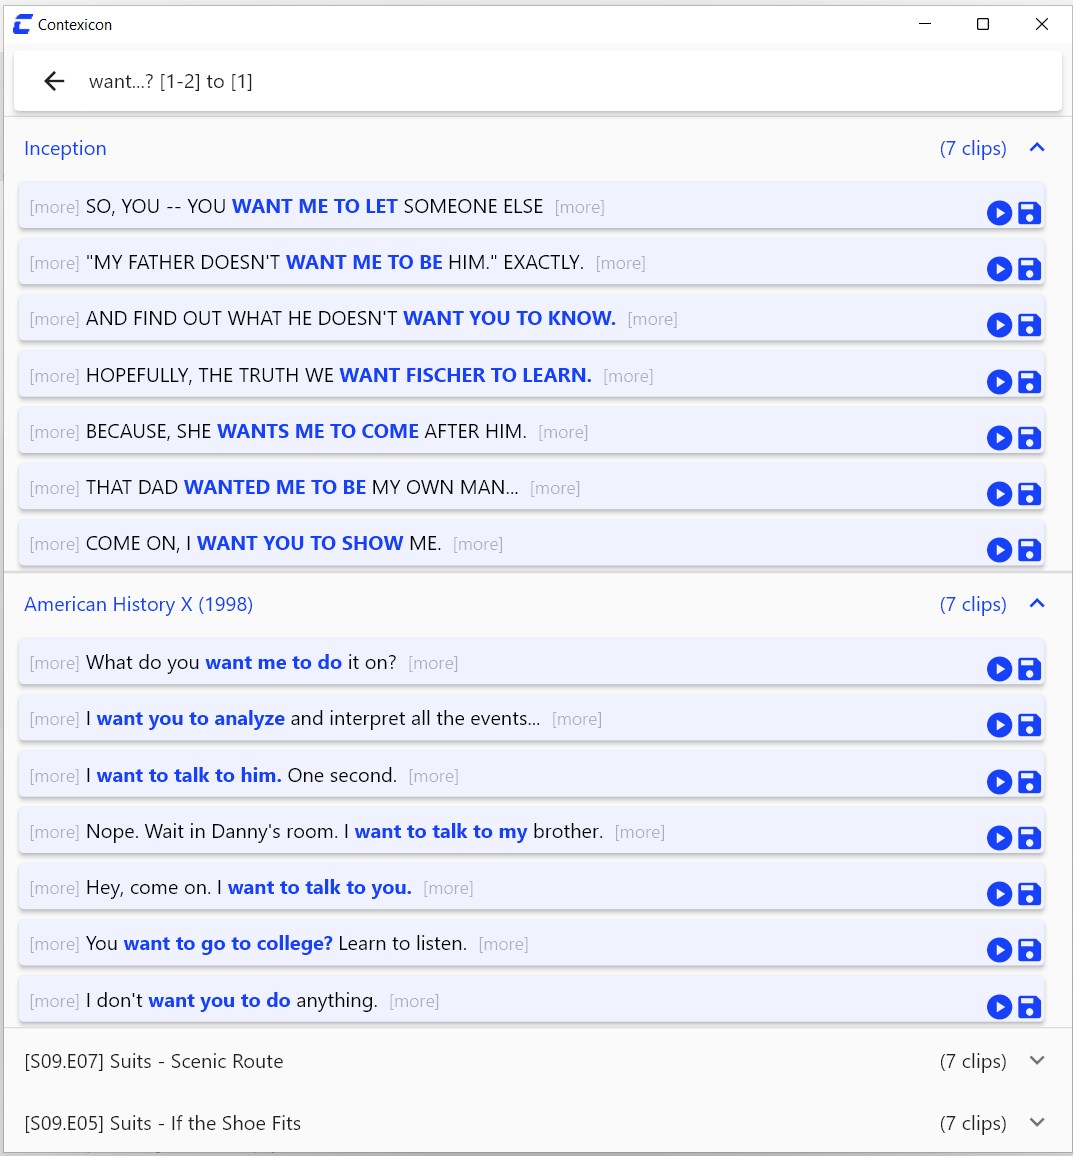The width and height of the screenshot is (1073, 1156).
Task: Maximize the Contexicon window
Action: click(x=983, y=24)
